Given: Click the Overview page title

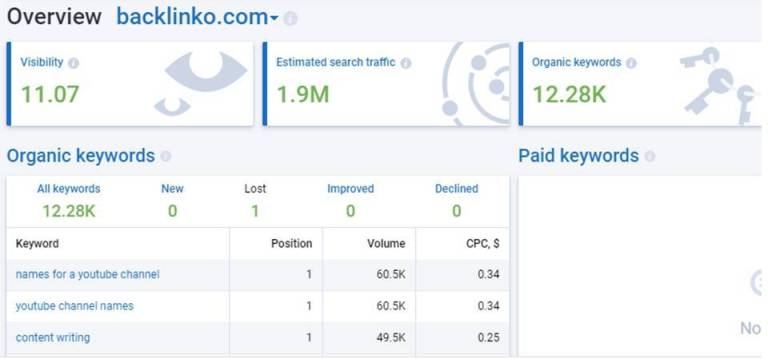Looking at the screenshot, I should click(54, 17).
